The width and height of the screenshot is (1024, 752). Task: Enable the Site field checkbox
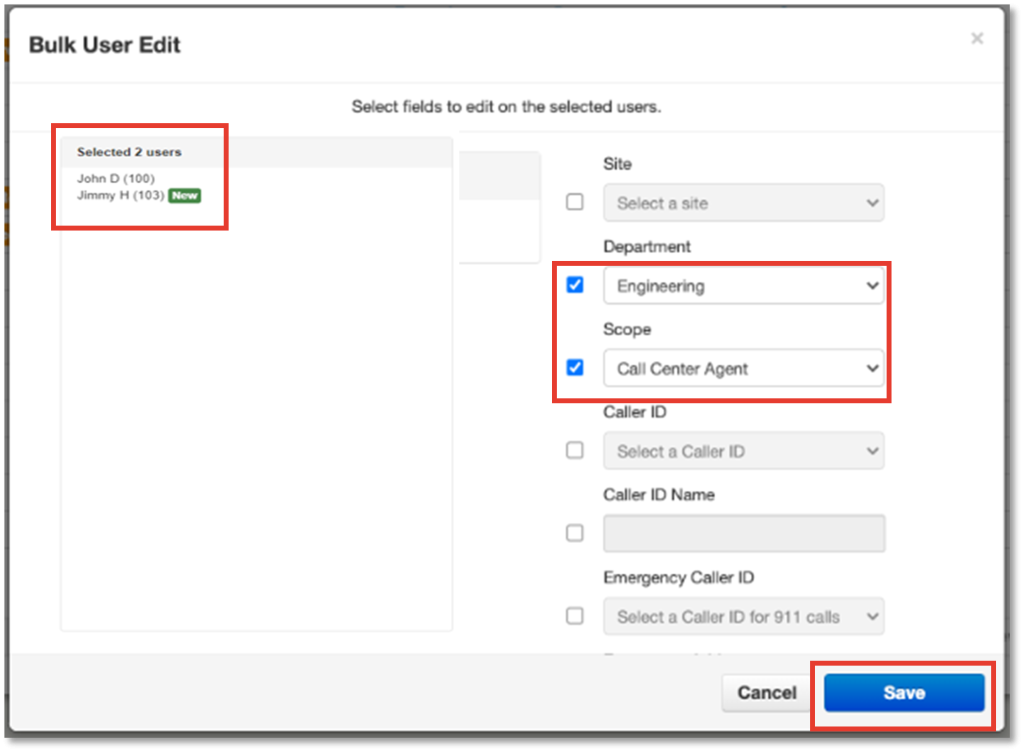(575, 202)
